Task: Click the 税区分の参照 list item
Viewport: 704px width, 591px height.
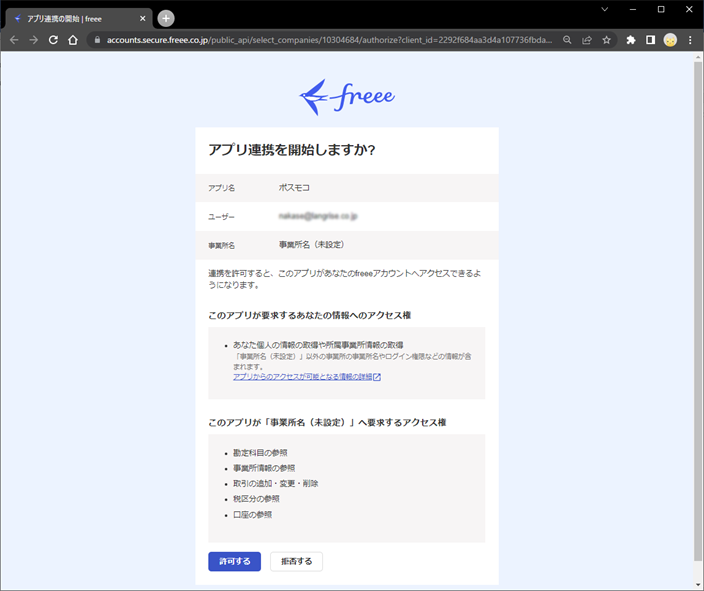Action: pyautogui.click(x=256, y=499)
